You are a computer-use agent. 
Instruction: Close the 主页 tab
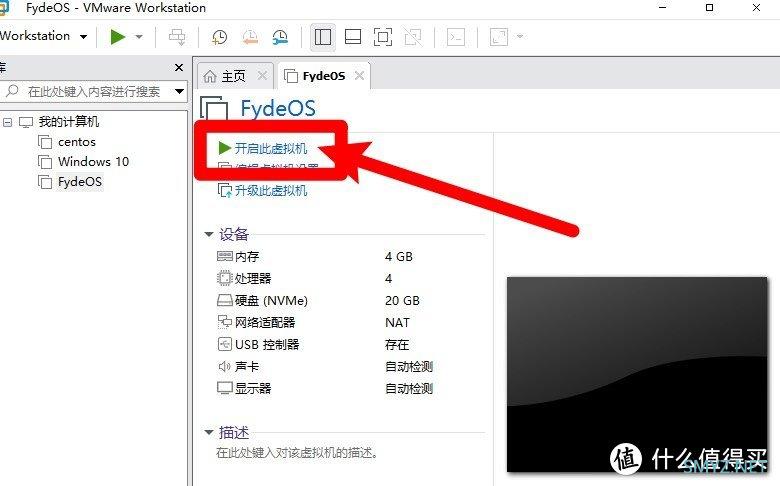tap(262, 76)
